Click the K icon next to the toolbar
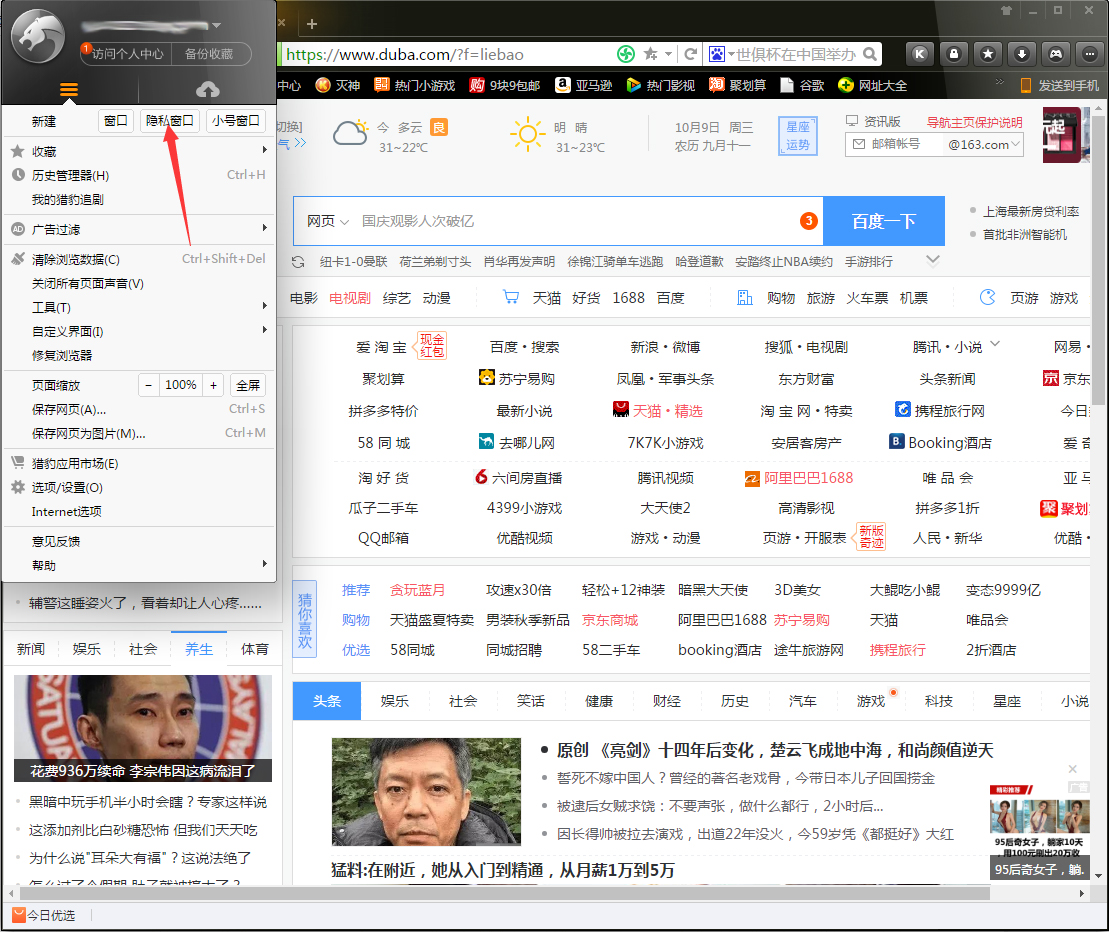The height and width of the screenshot is (932, 1109). pyautogui.click(x=919, y=54)
